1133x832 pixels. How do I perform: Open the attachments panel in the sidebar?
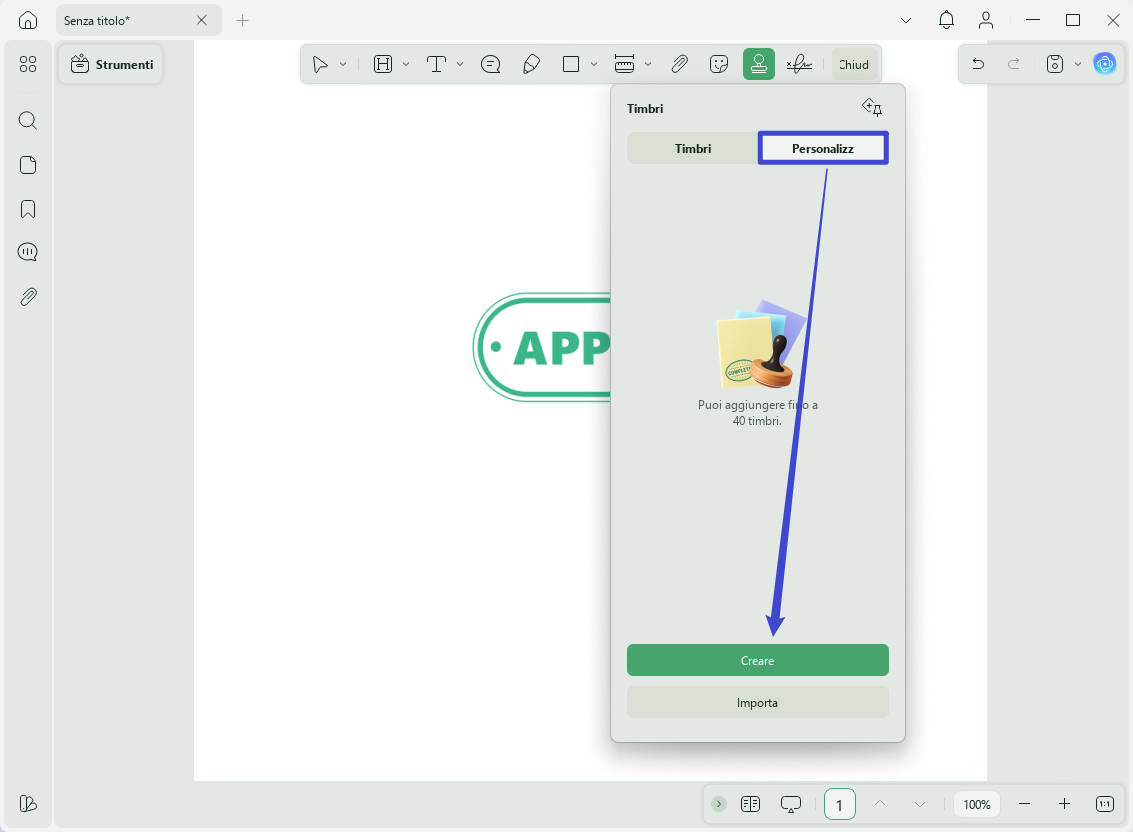tap(27, 296)
